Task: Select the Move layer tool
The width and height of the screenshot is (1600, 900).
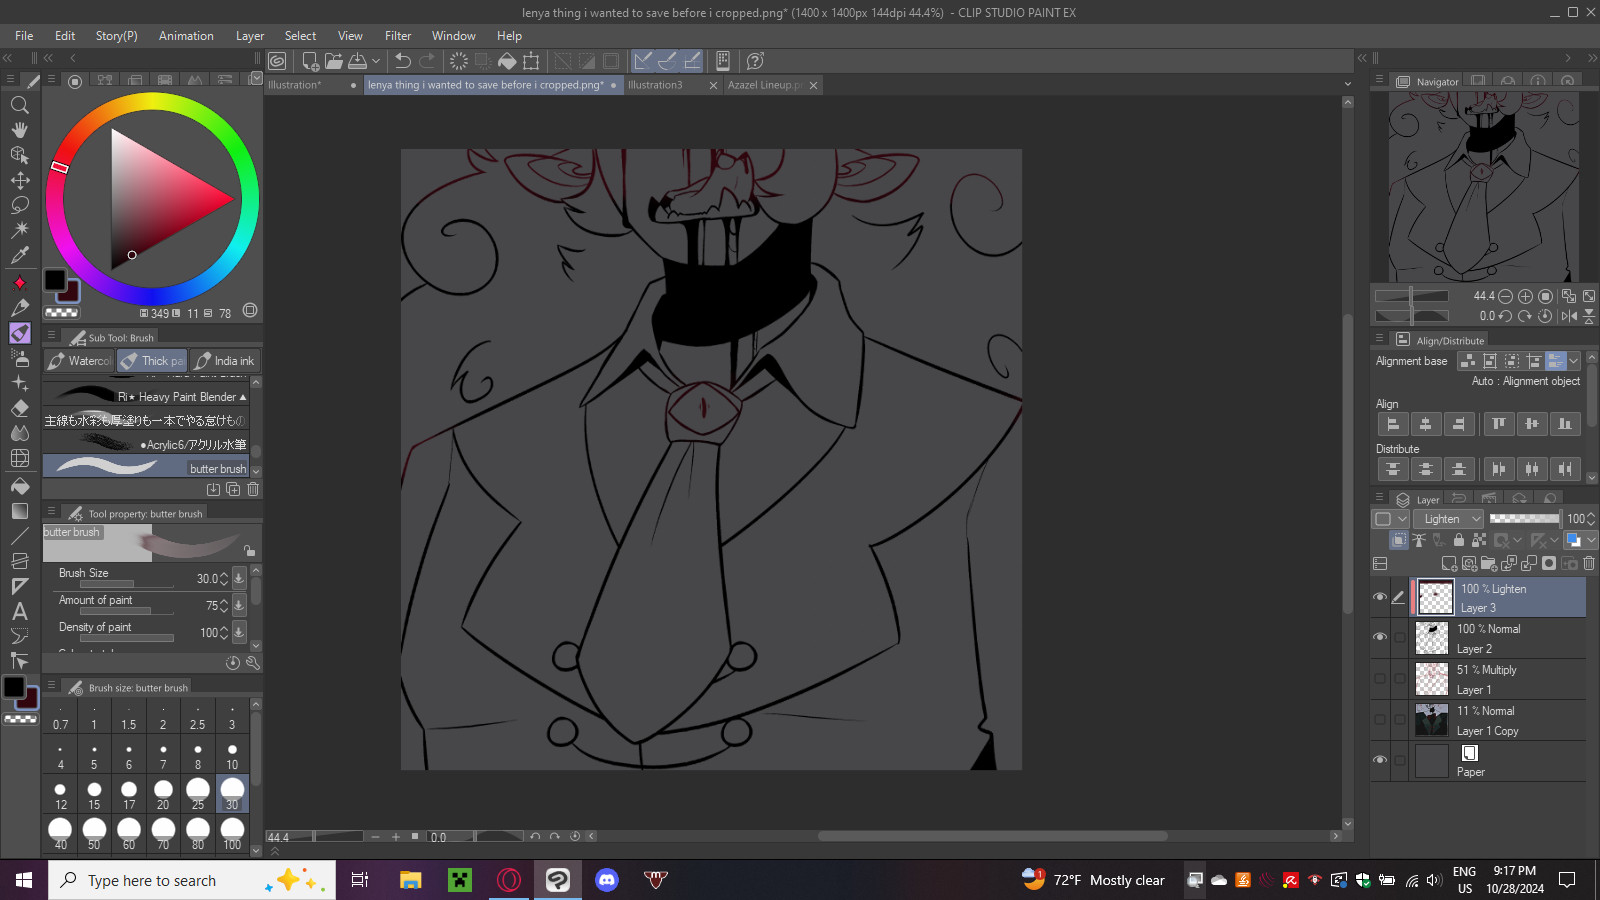Action: (19, 180)
